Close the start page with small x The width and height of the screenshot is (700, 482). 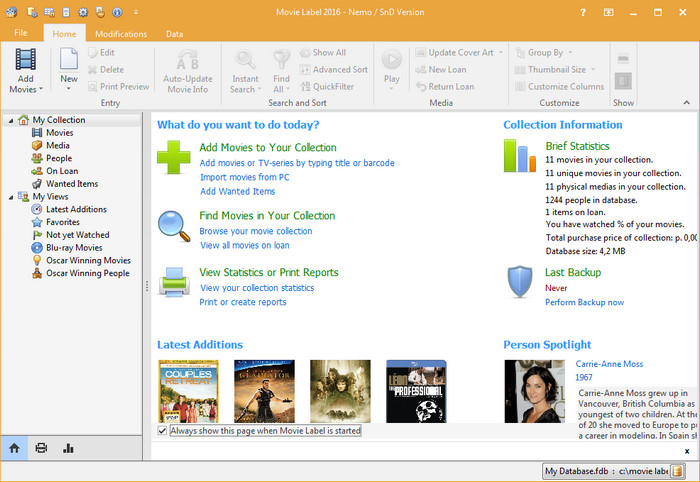[x=687, y=451]
